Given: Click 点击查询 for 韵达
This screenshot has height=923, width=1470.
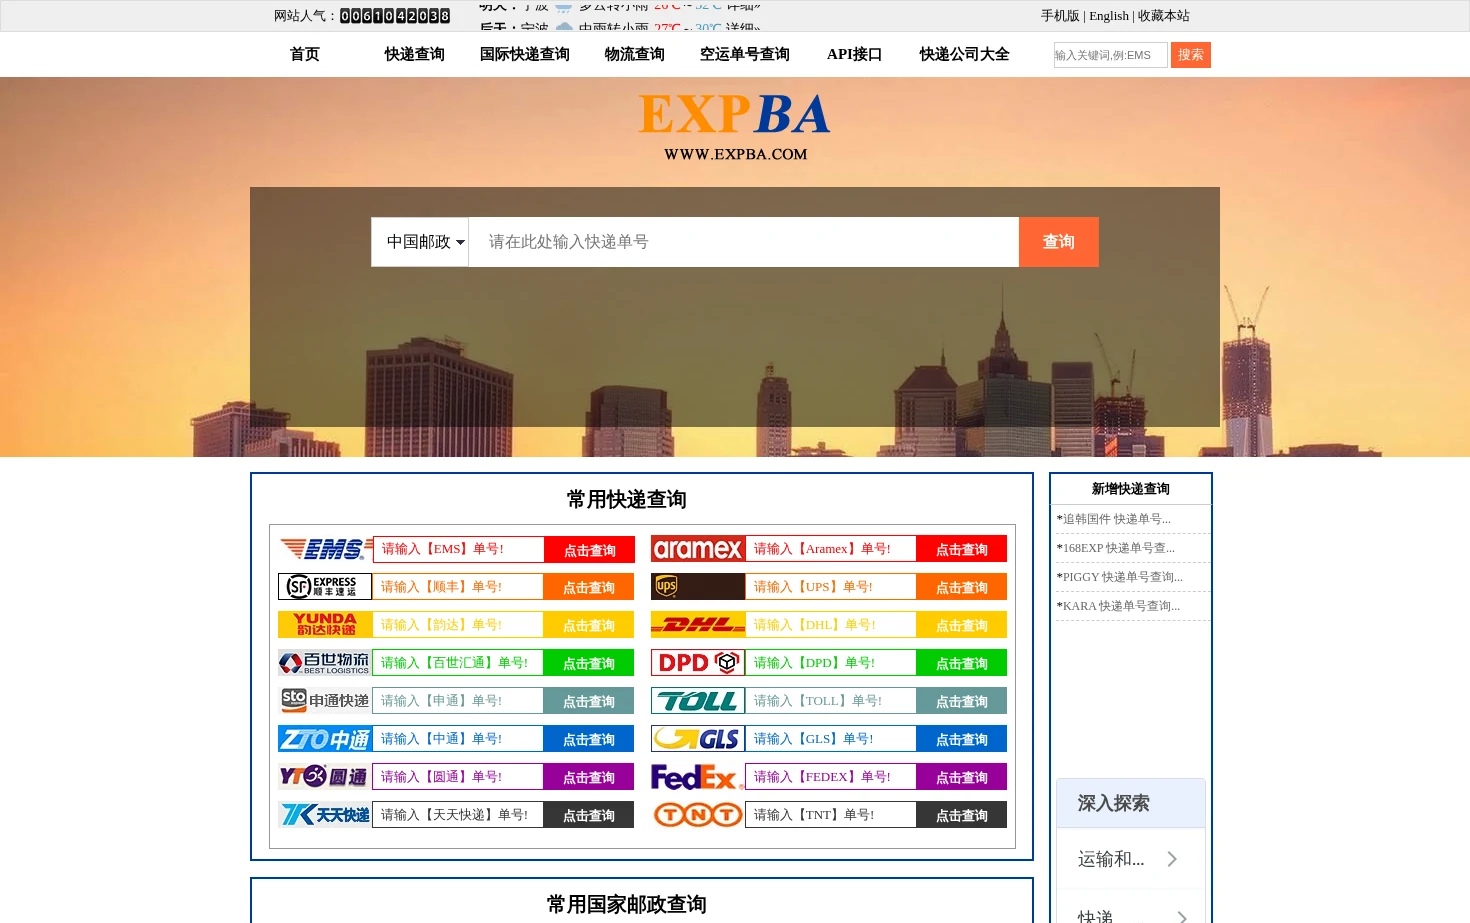Looking at the screenshot, I should [588, 625].
